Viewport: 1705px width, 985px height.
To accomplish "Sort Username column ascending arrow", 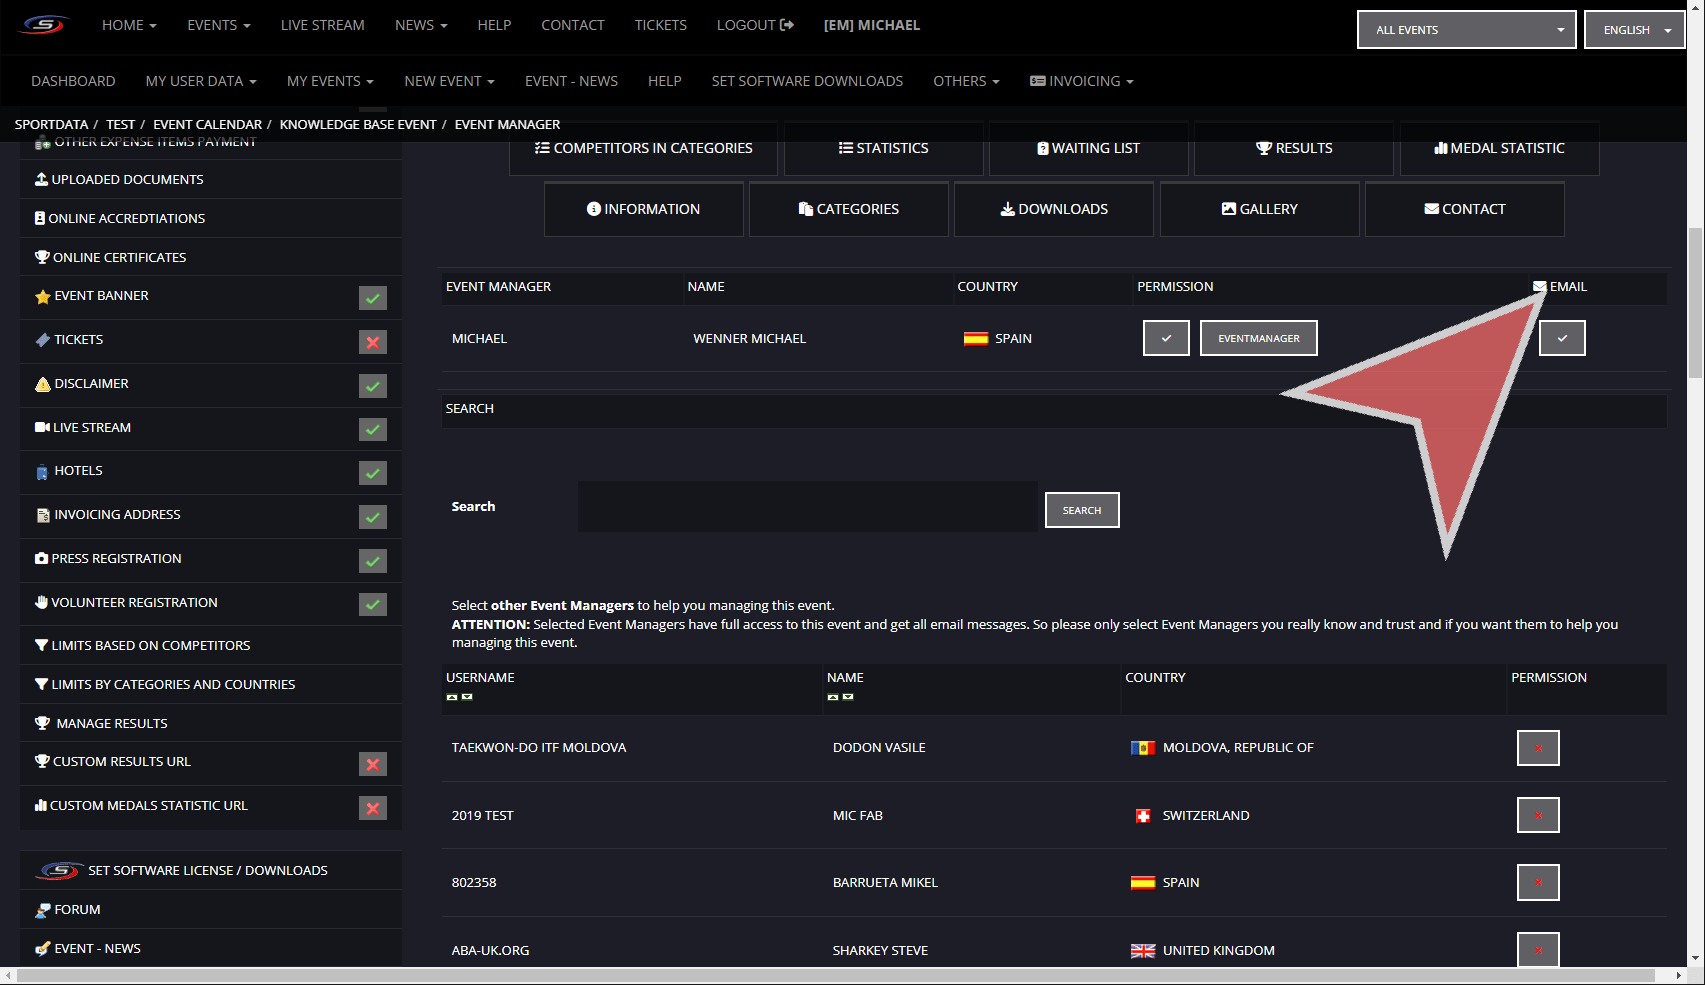I will tap(452, 697).
